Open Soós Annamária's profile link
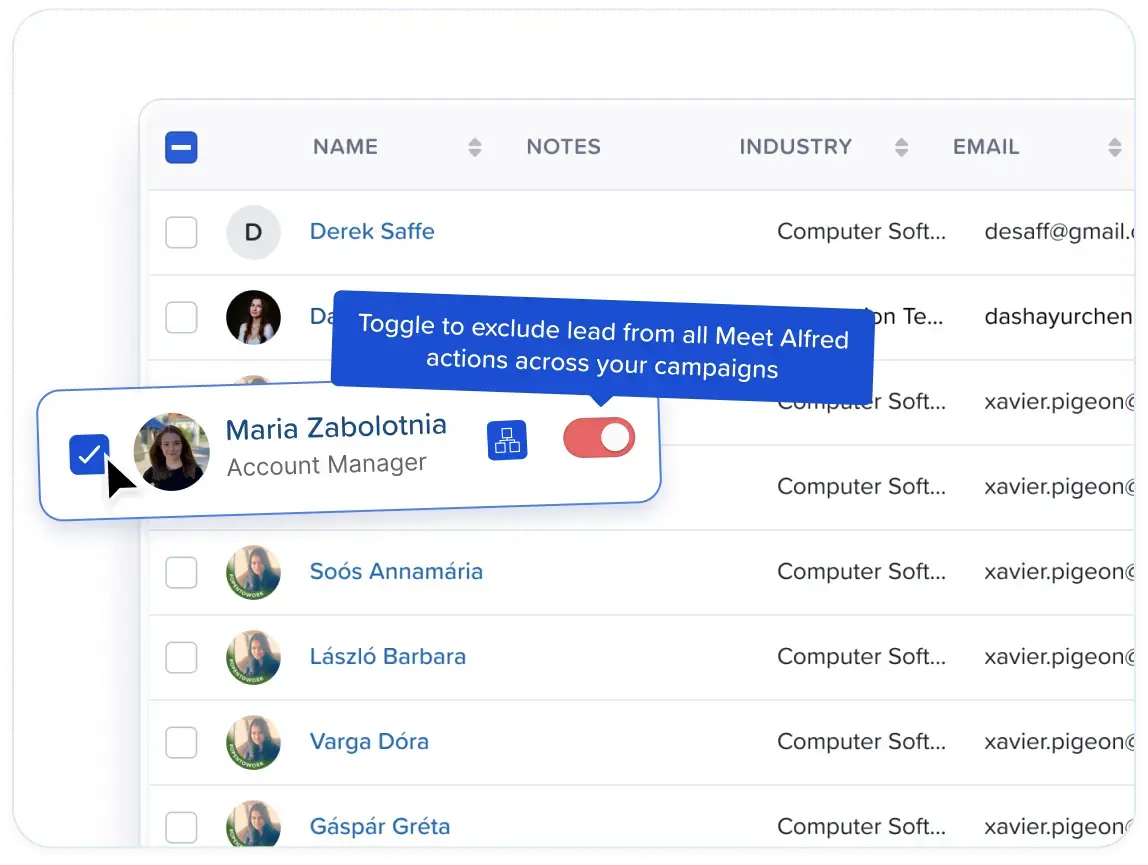Viewport: 1148px width, 865px height. point(396,571)
